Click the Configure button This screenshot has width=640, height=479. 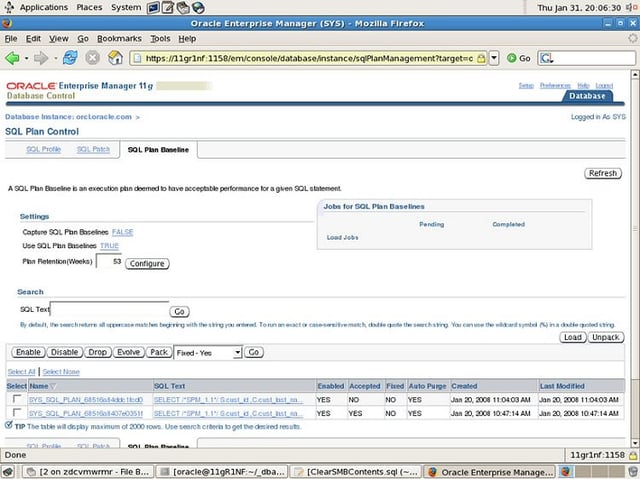(x=147, y=264)
